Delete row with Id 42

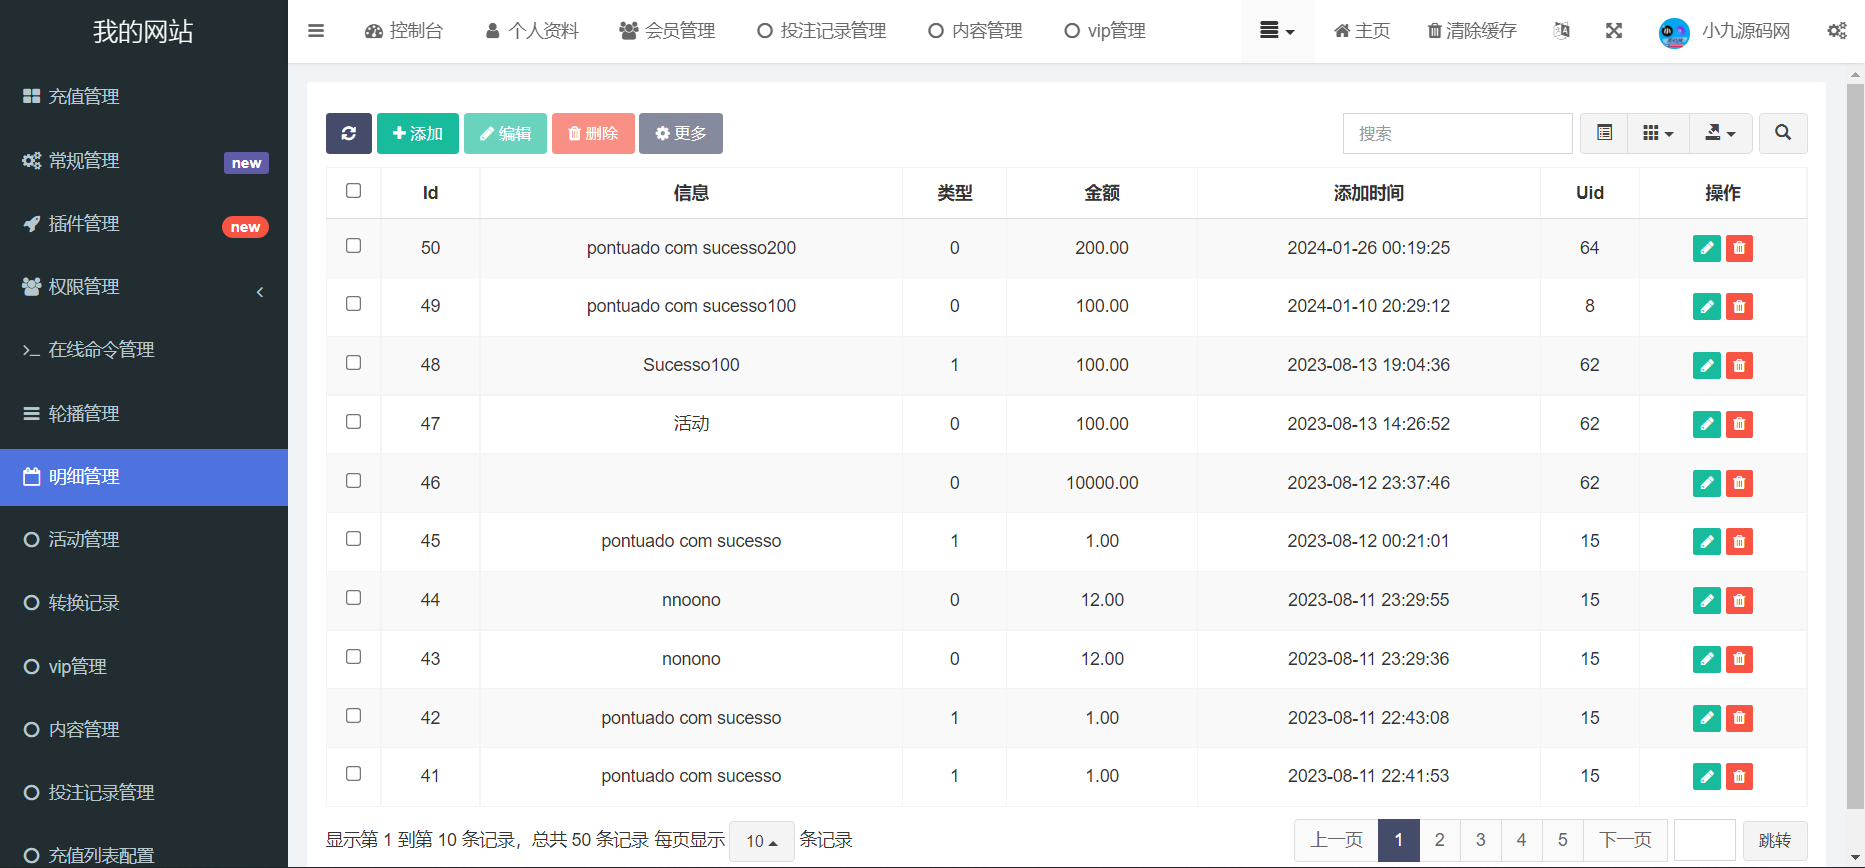click(x=1740, y=718)
